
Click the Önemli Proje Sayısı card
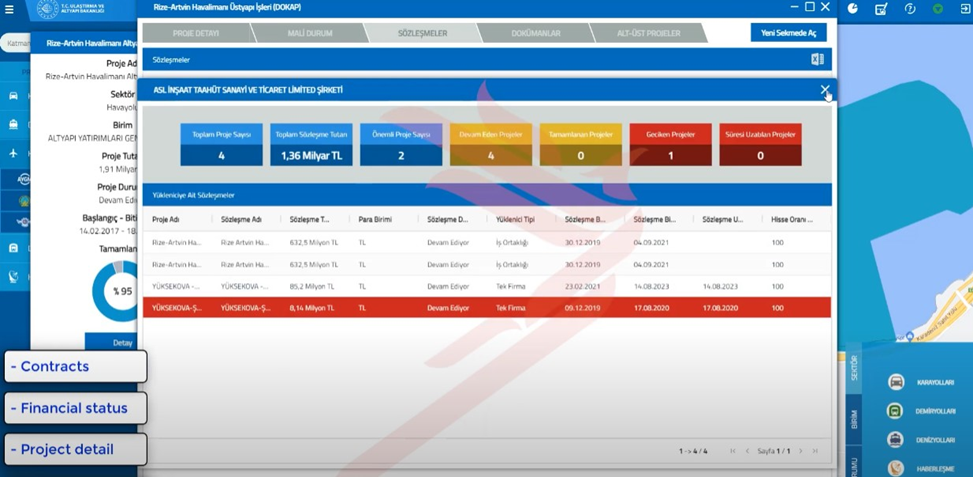[401, 145]
